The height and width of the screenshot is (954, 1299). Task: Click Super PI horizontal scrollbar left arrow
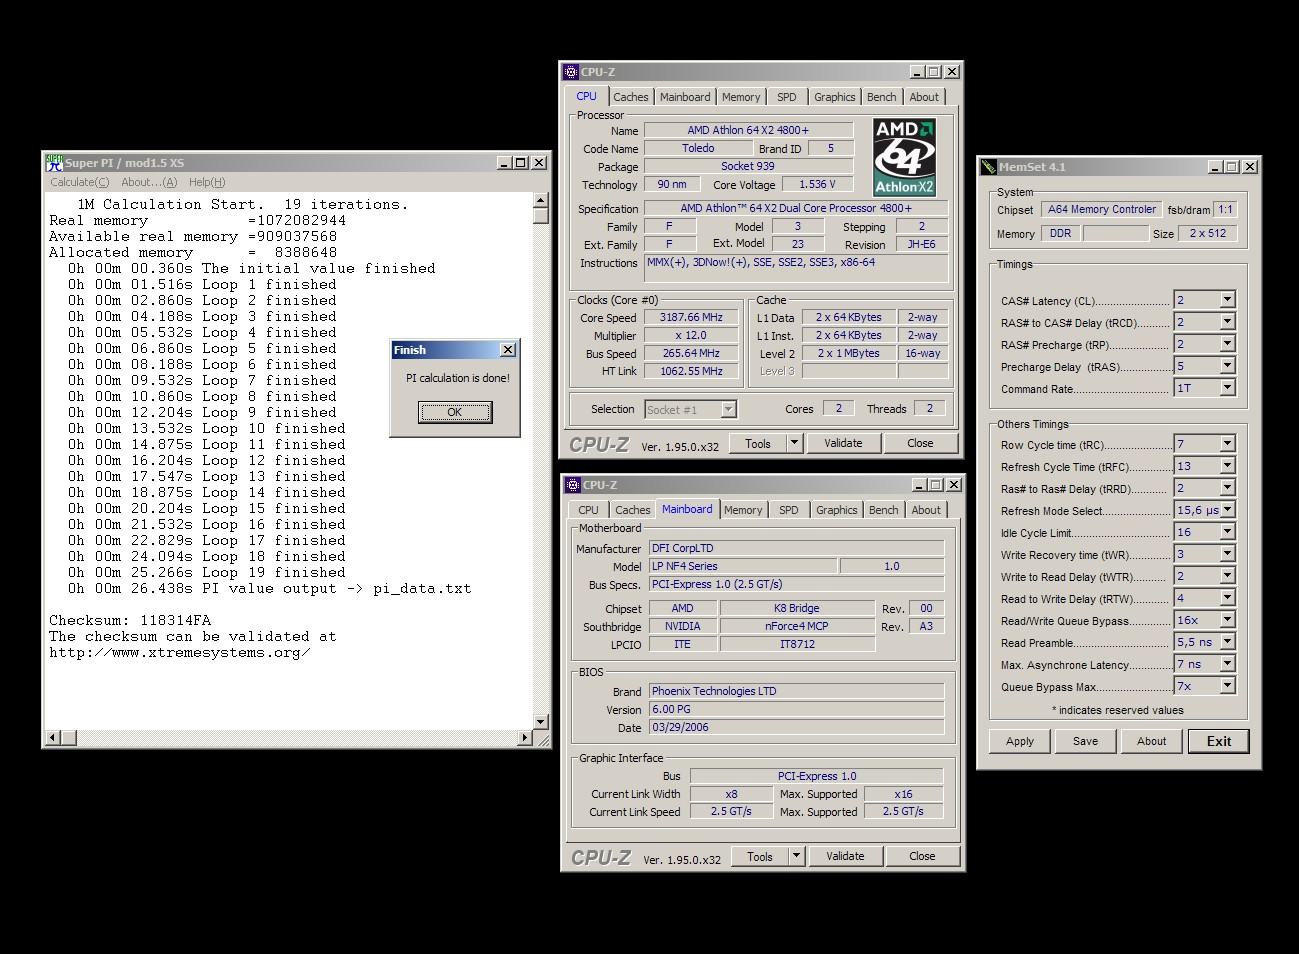pos(53,738)
